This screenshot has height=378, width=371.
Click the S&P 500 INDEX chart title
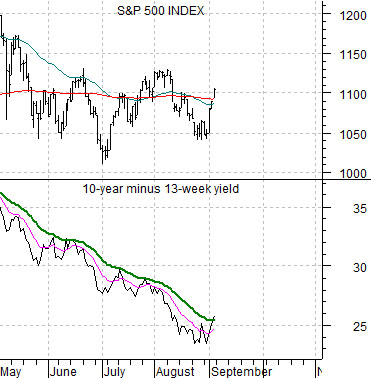(x=161, y=11)
